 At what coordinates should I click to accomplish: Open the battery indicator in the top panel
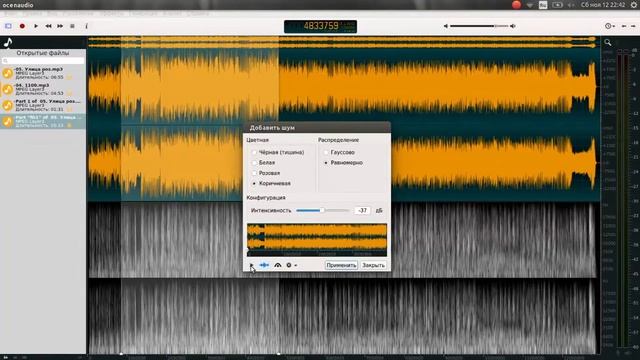coord(557,5)
